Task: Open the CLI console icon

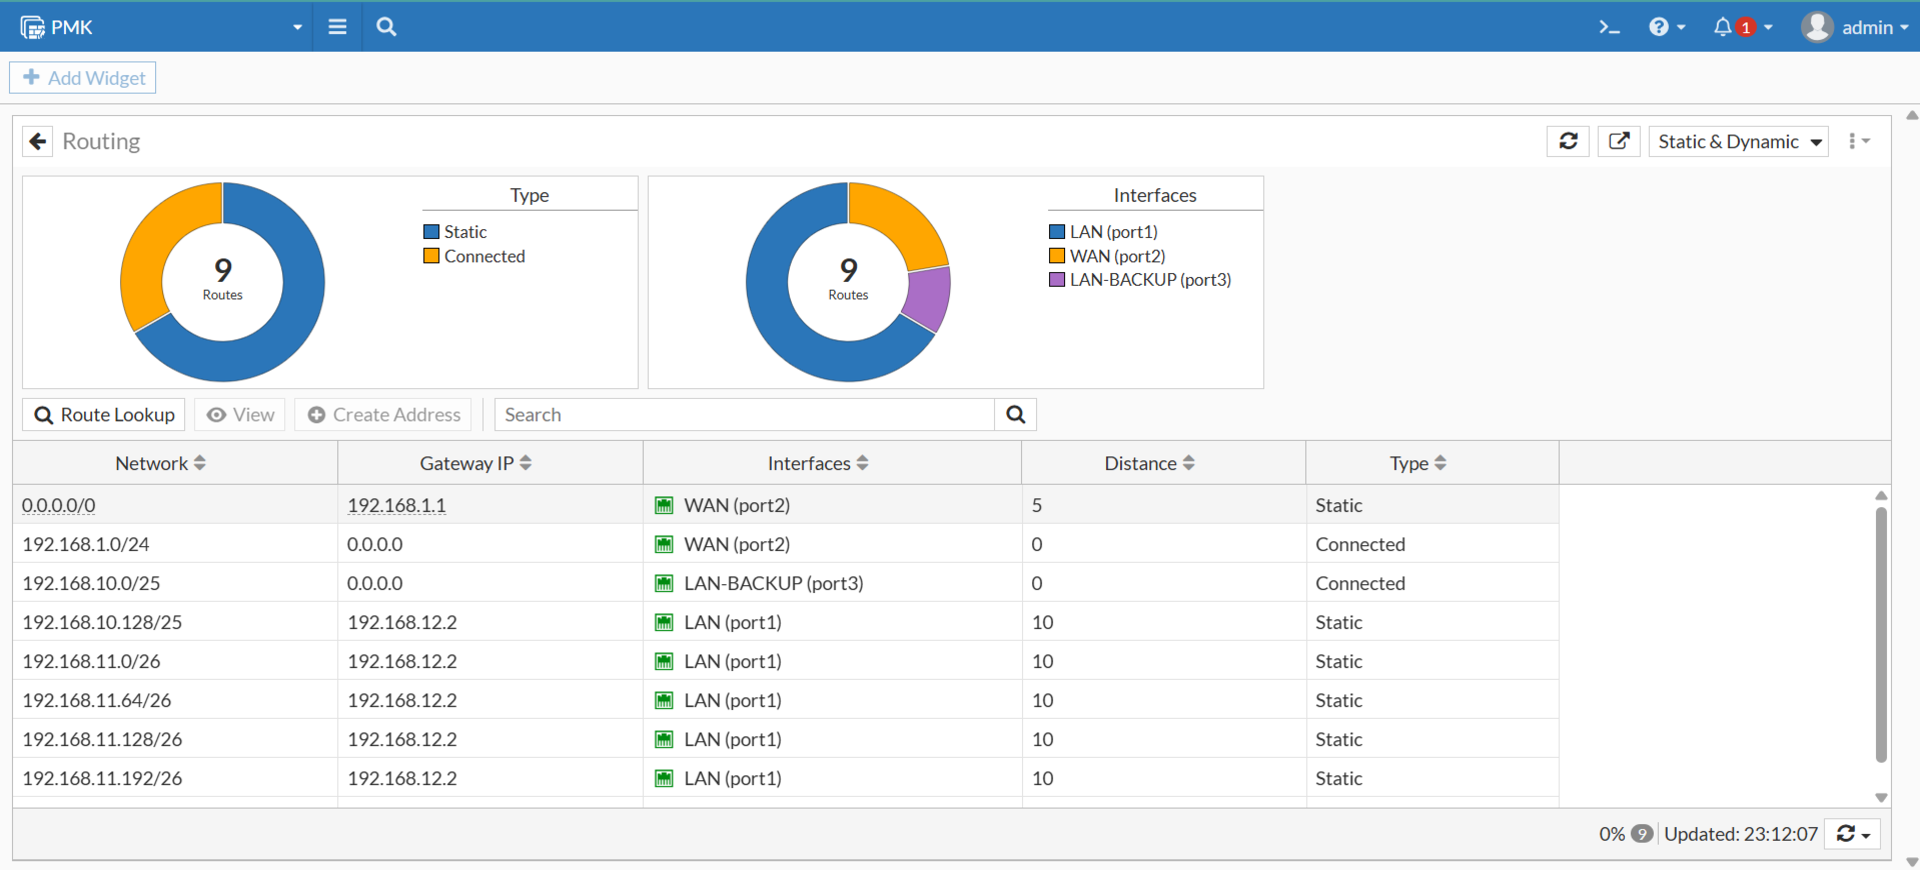Action: click(1608, 27)
